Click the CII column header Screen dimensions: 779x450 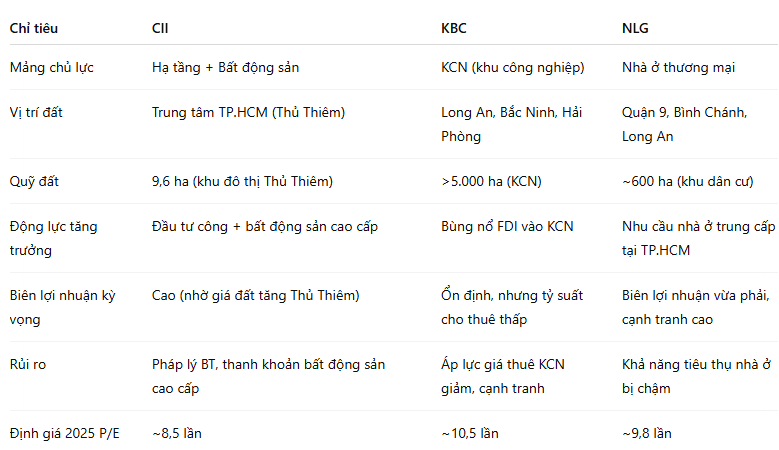coord(160,28)
